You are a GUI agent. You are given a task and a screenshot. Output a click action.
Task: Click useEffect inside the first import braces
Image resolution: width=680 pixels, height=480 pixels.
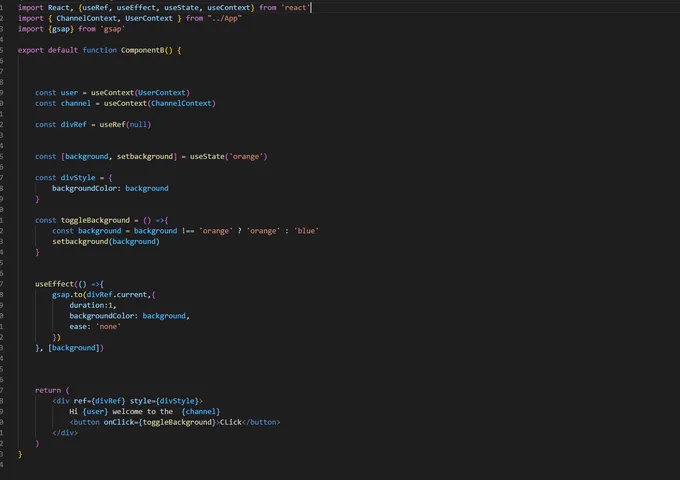click(136, 7)
